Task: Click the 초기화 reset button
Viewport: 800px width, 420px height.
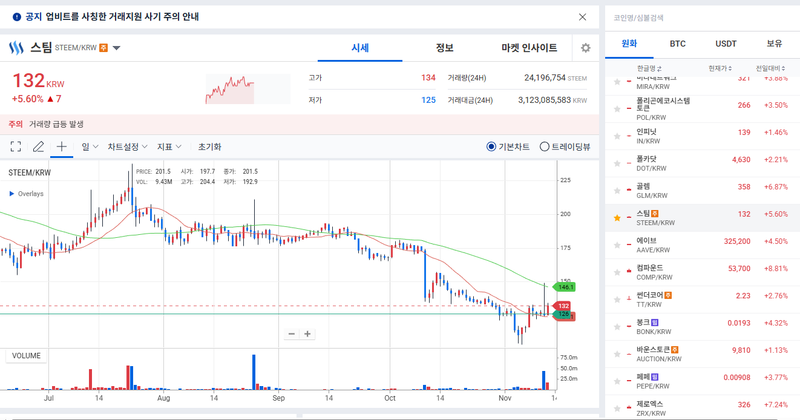Action: coord(210,147)
